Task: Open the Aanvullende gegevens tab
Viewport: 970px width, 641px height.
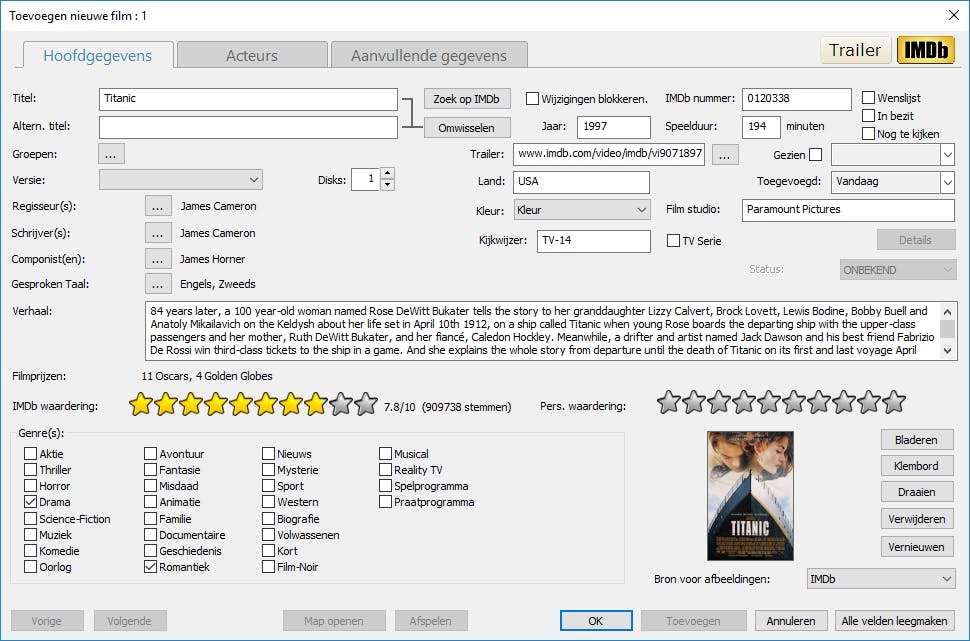Action: (428, 56)
